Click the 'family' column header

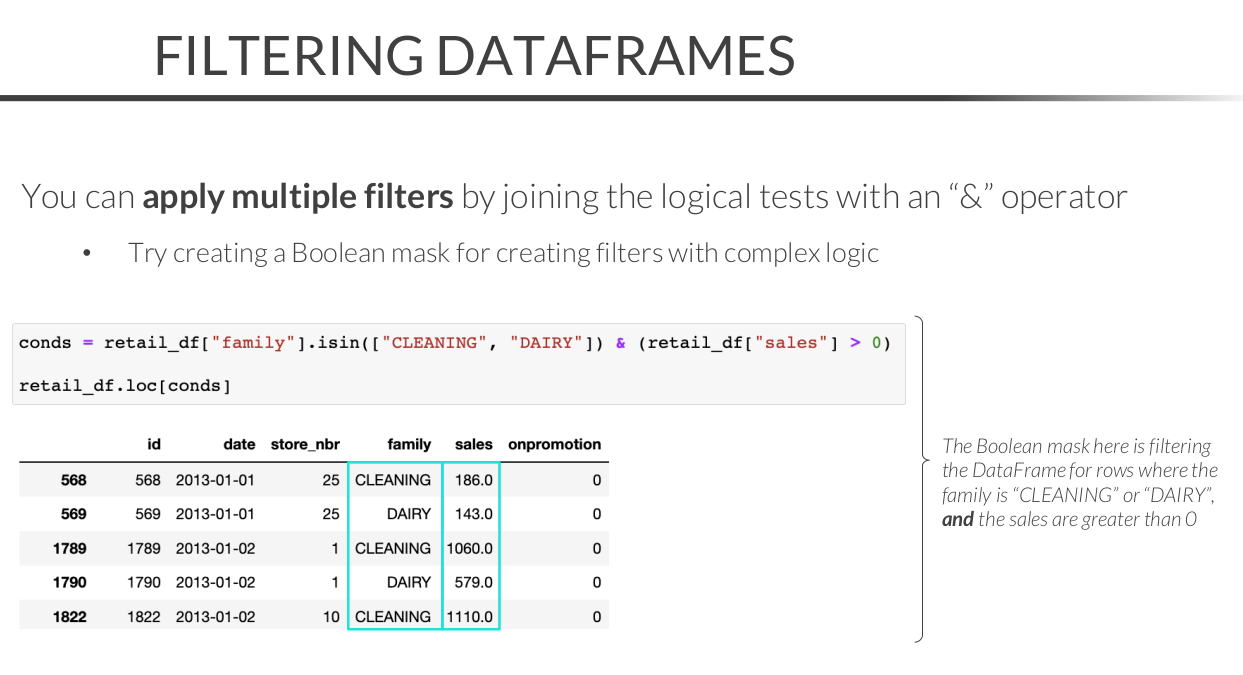[x=409, y=444]
